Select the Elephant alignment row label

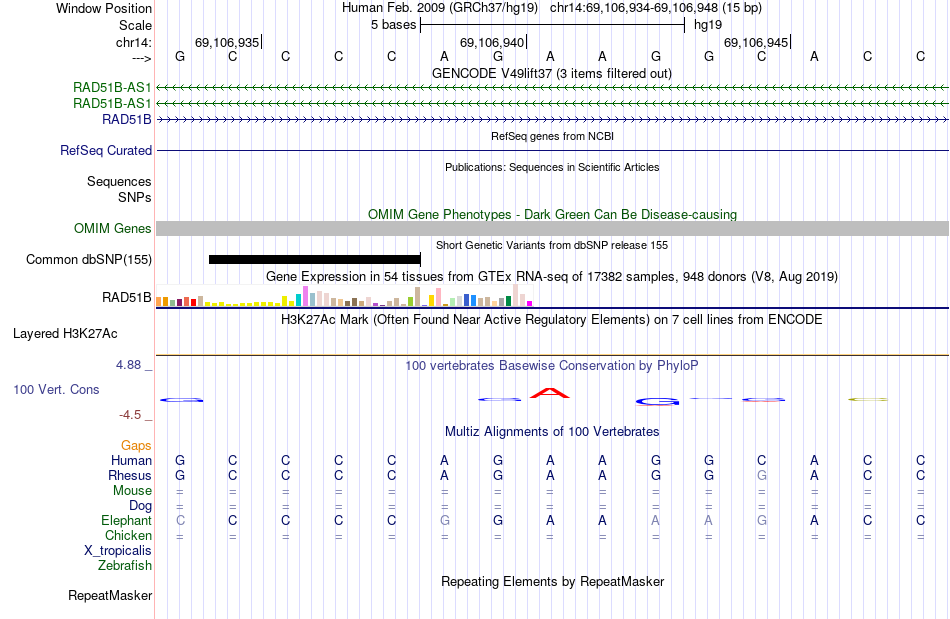coord(127,520)
